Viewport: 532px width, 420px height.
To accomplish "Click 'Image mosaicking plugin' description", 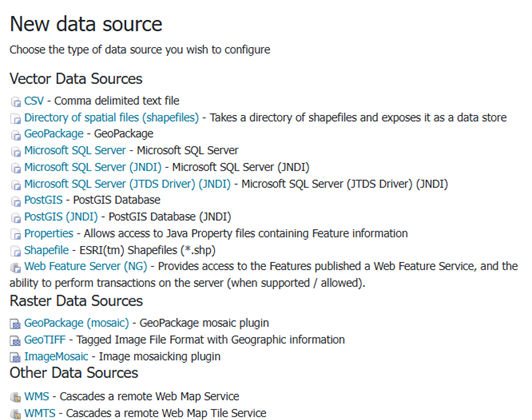I will (x=160, y=356).
